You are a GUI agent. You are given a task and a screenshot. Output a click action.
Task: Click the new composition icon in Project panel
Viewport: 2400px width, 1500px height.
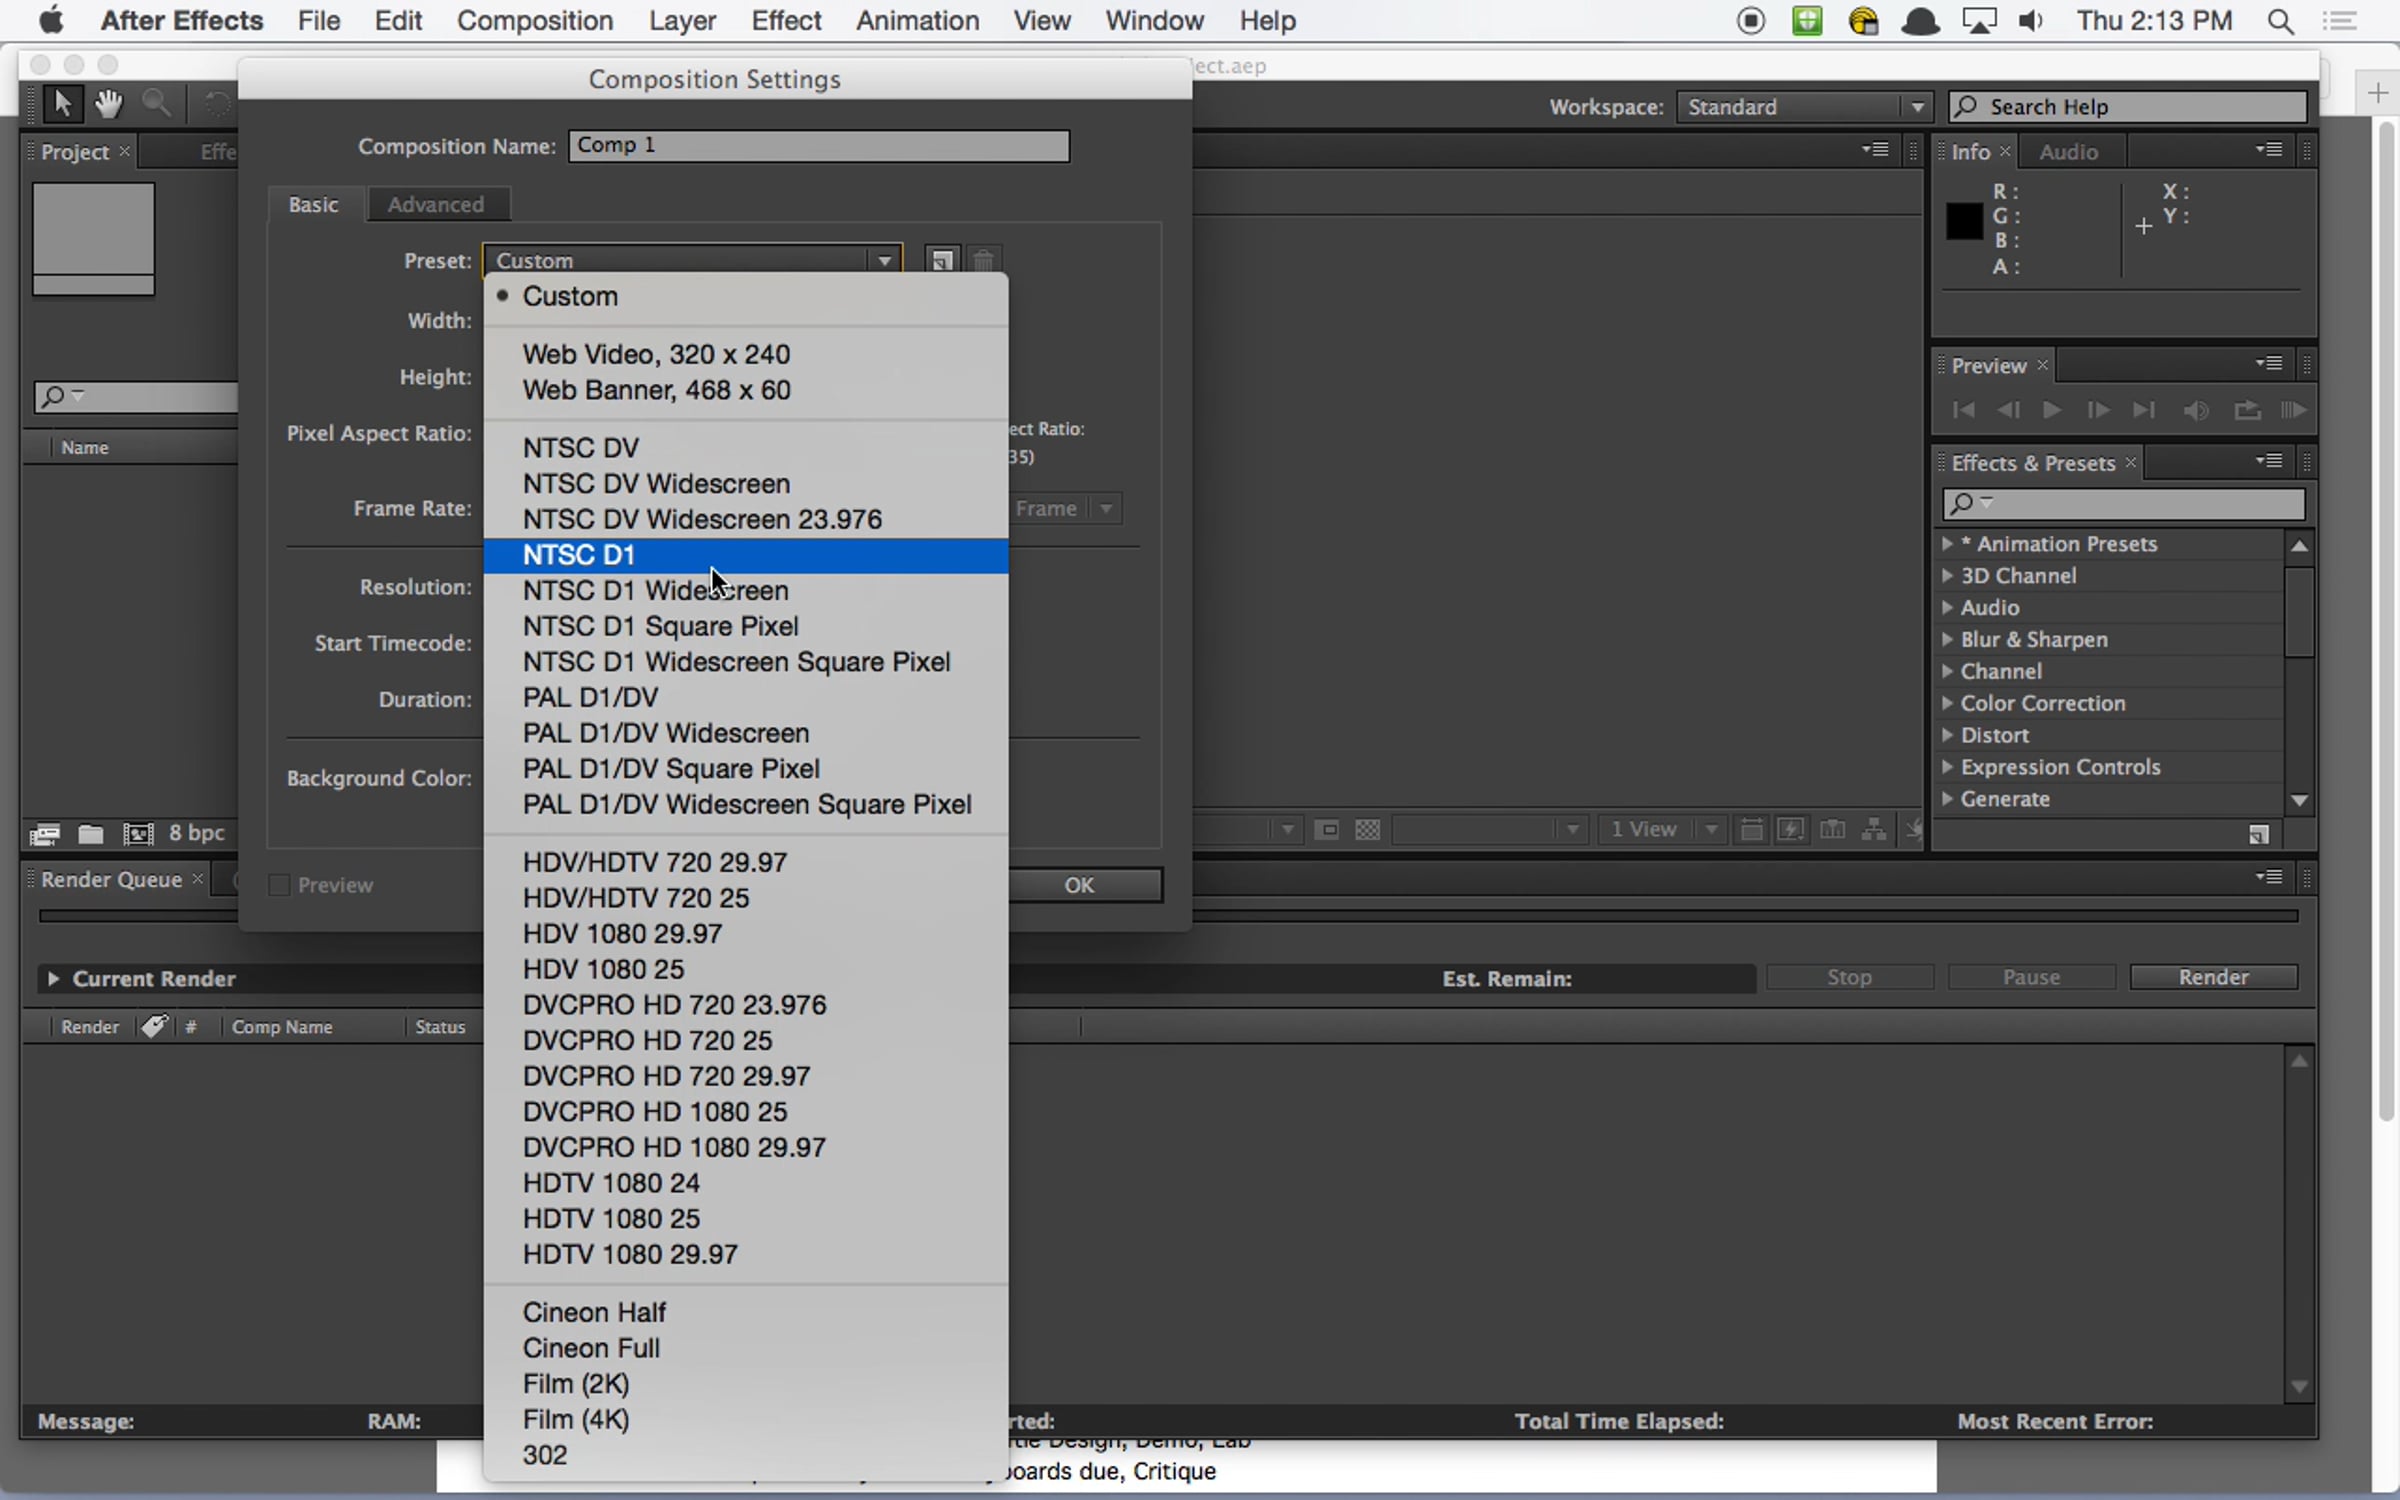coord(137,833)
